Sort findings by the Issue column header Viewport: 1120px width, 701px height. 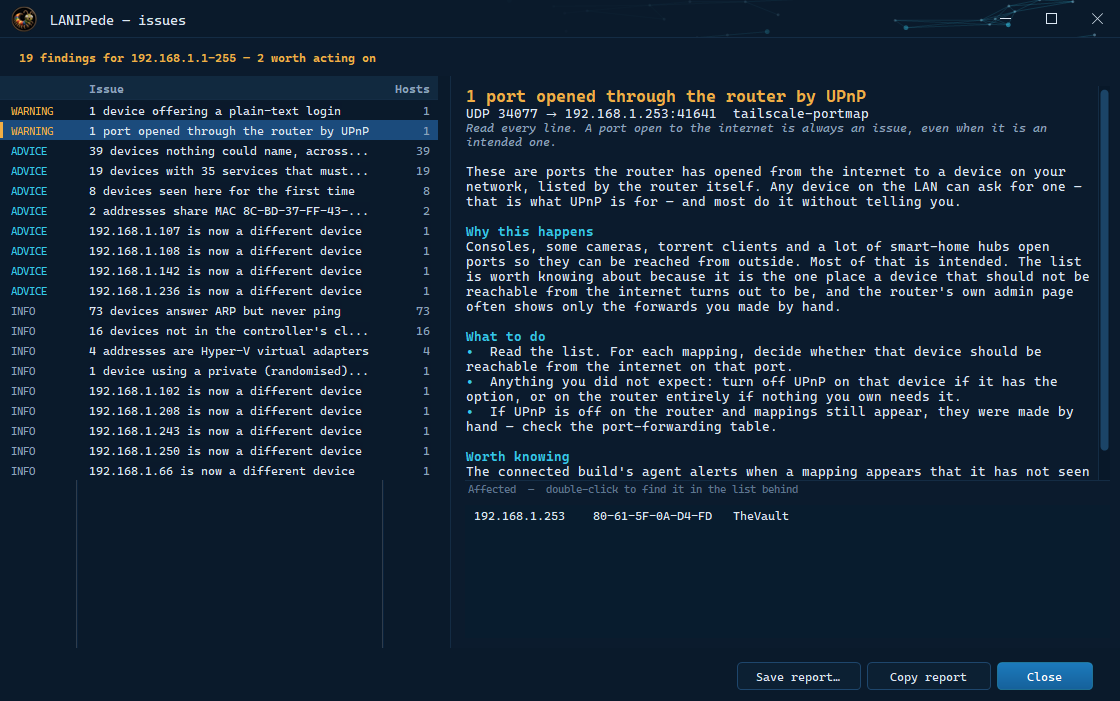point(106,89)
